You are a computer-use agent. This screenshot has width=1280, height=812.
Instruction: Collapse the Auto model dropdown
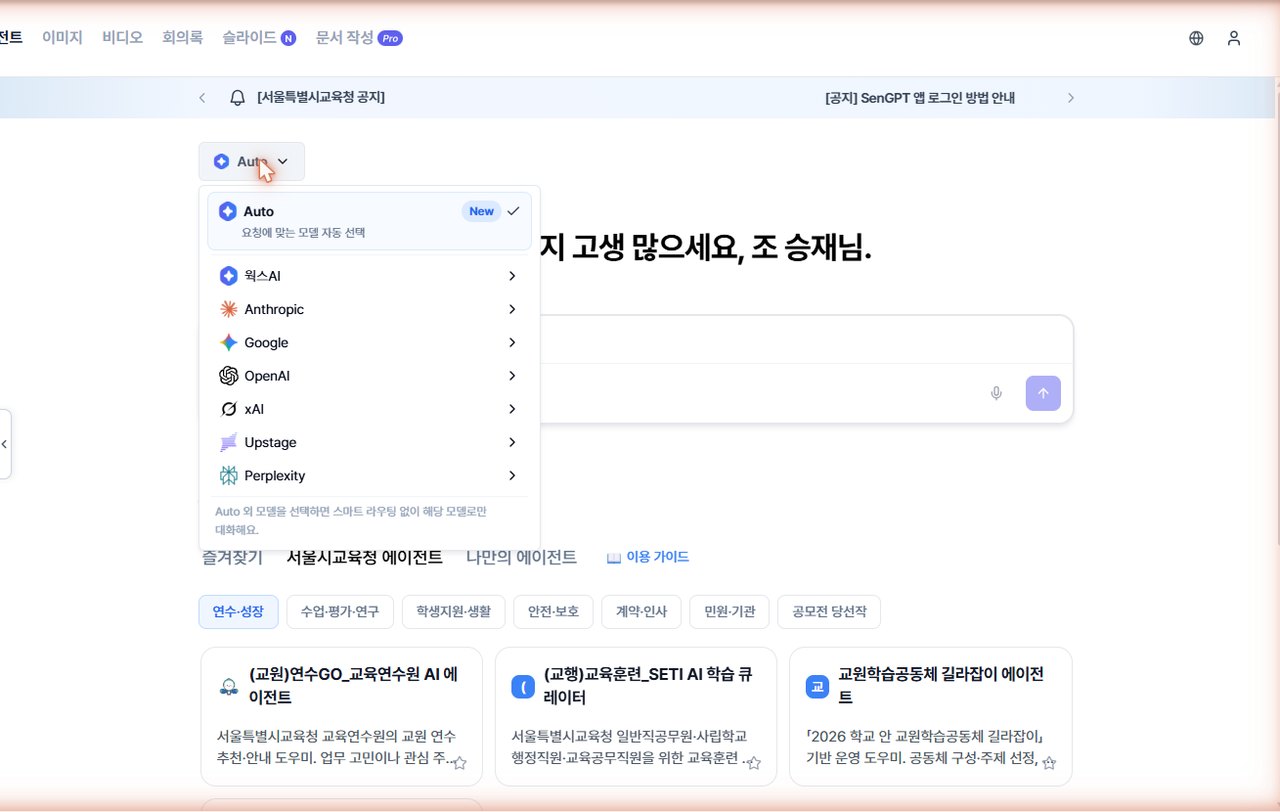(x=252, y=161)
